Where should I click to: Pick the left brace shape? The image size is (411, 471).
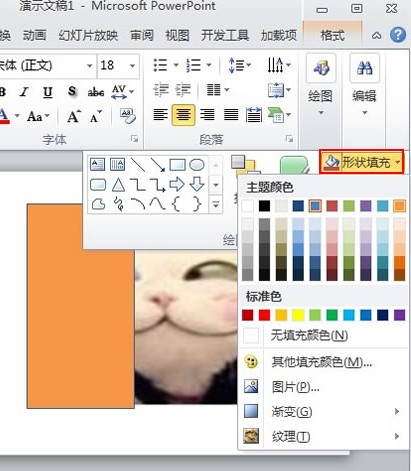tap(177, 204)
